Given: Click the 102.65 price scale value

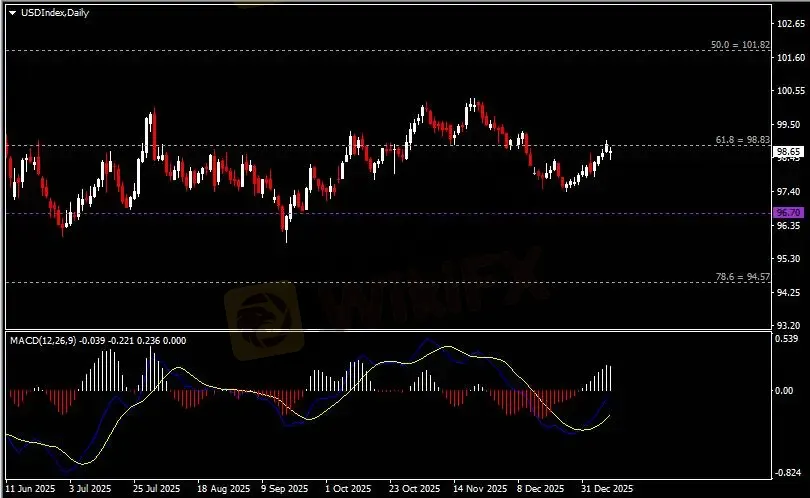Looking at the screenshot, I should 790,22.
